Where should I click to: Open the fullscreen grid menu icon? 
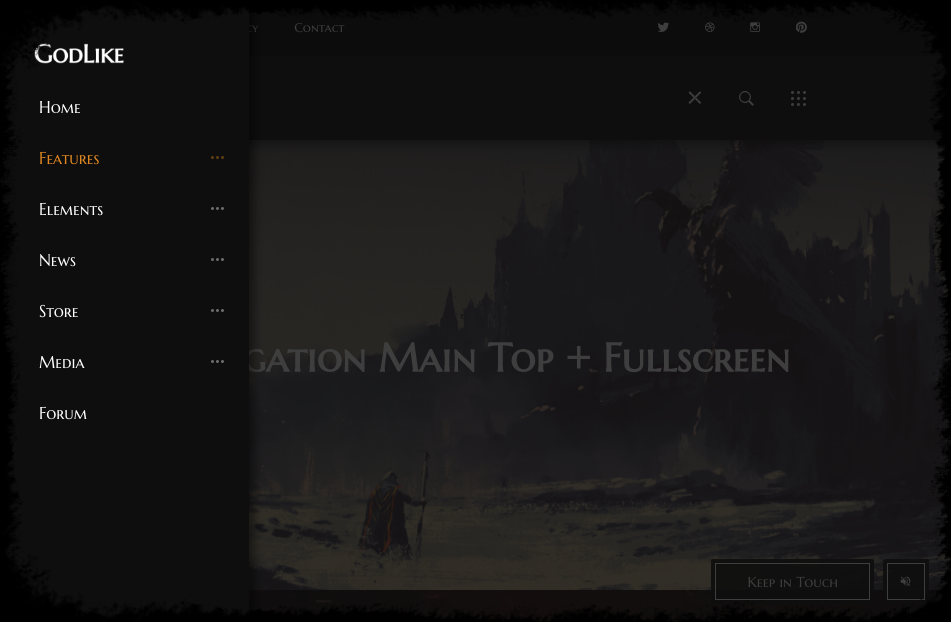(798, 98)
